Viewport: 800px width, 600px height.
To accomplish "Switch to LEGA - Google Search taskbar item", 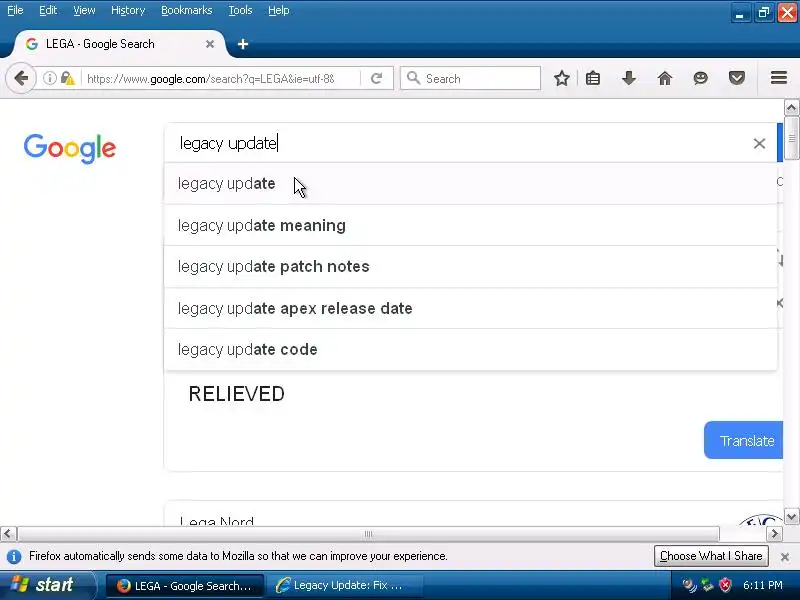I will tap(185, 586).
